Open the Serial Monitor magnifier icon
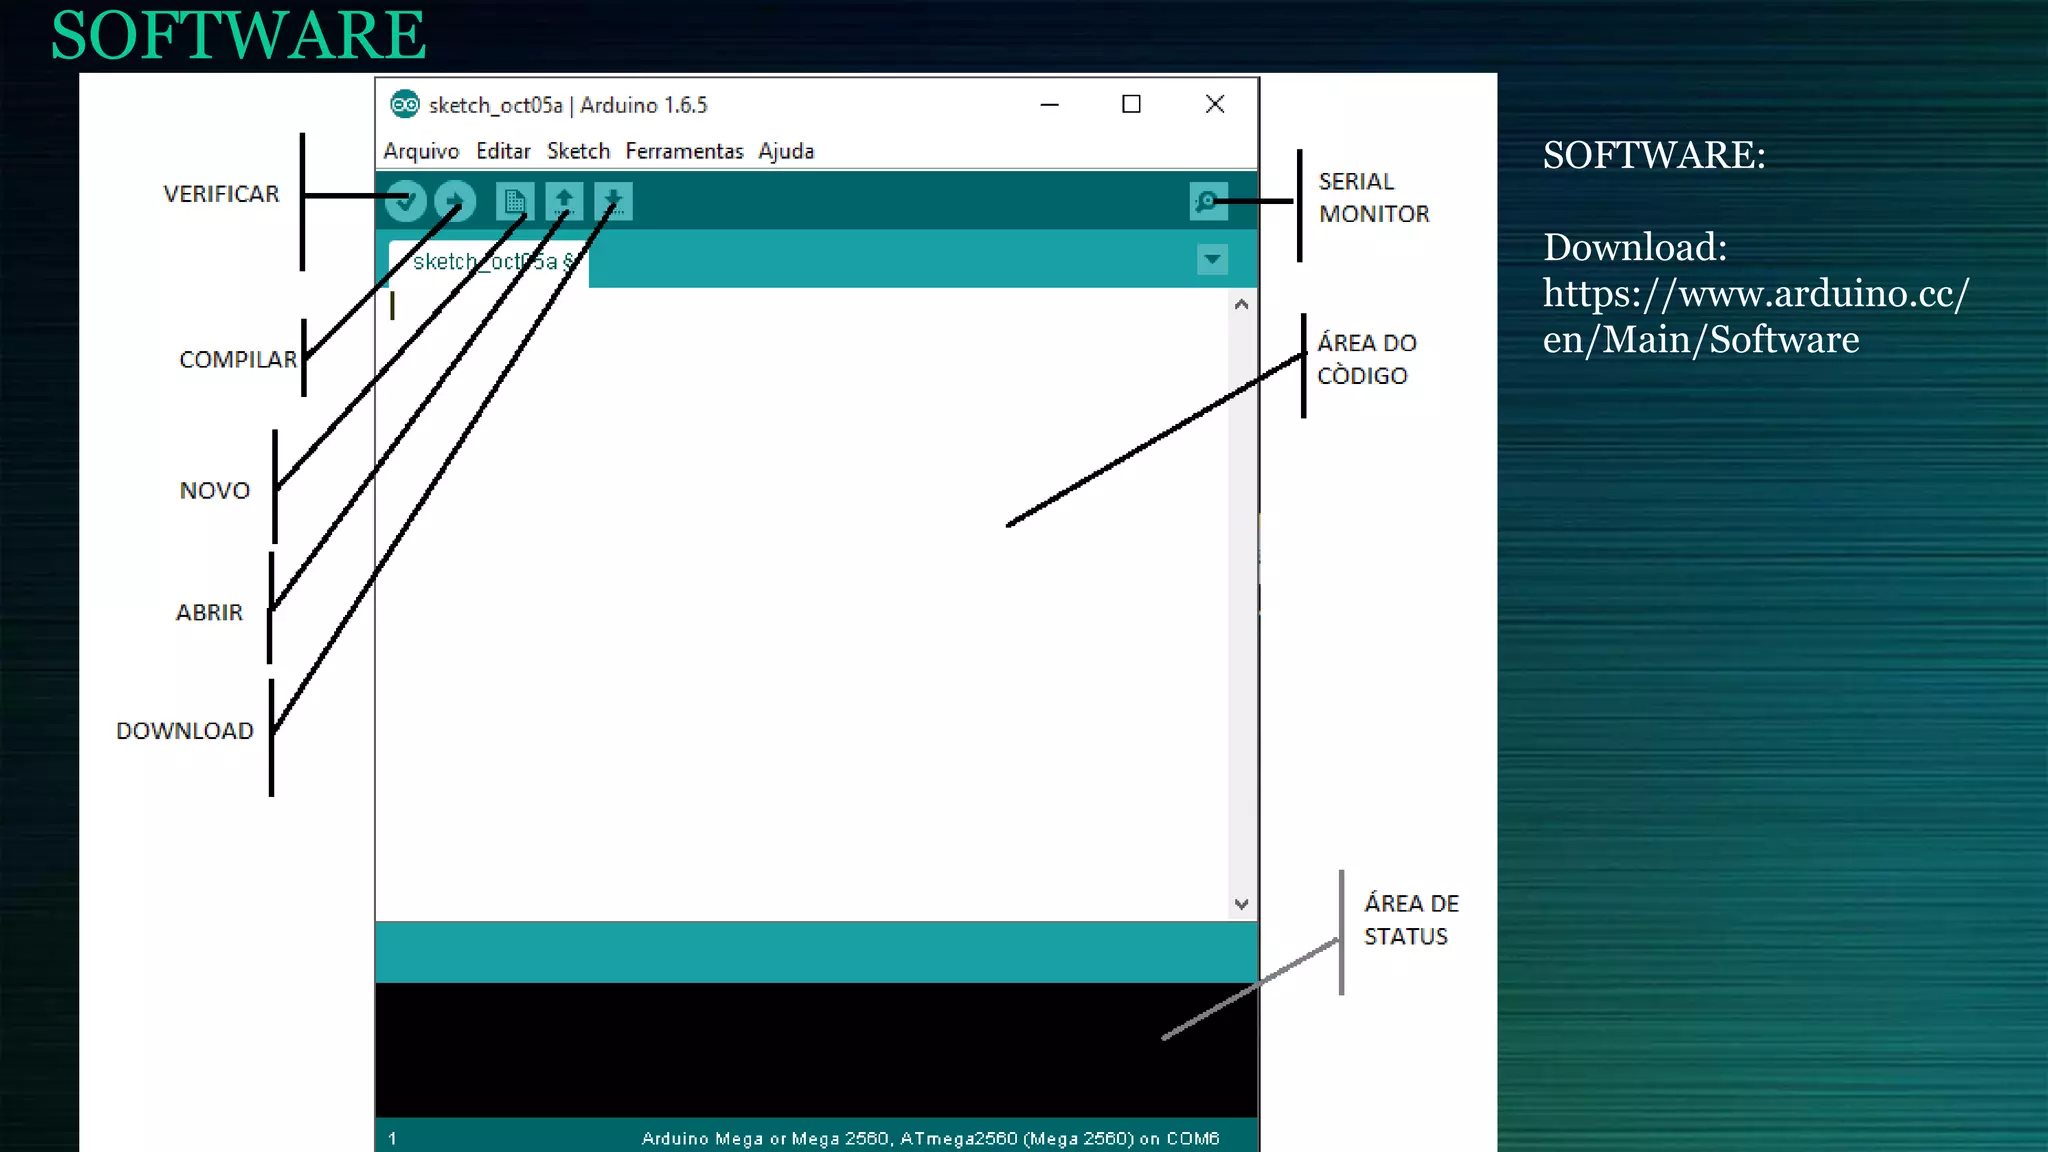 click(1208, 201)
